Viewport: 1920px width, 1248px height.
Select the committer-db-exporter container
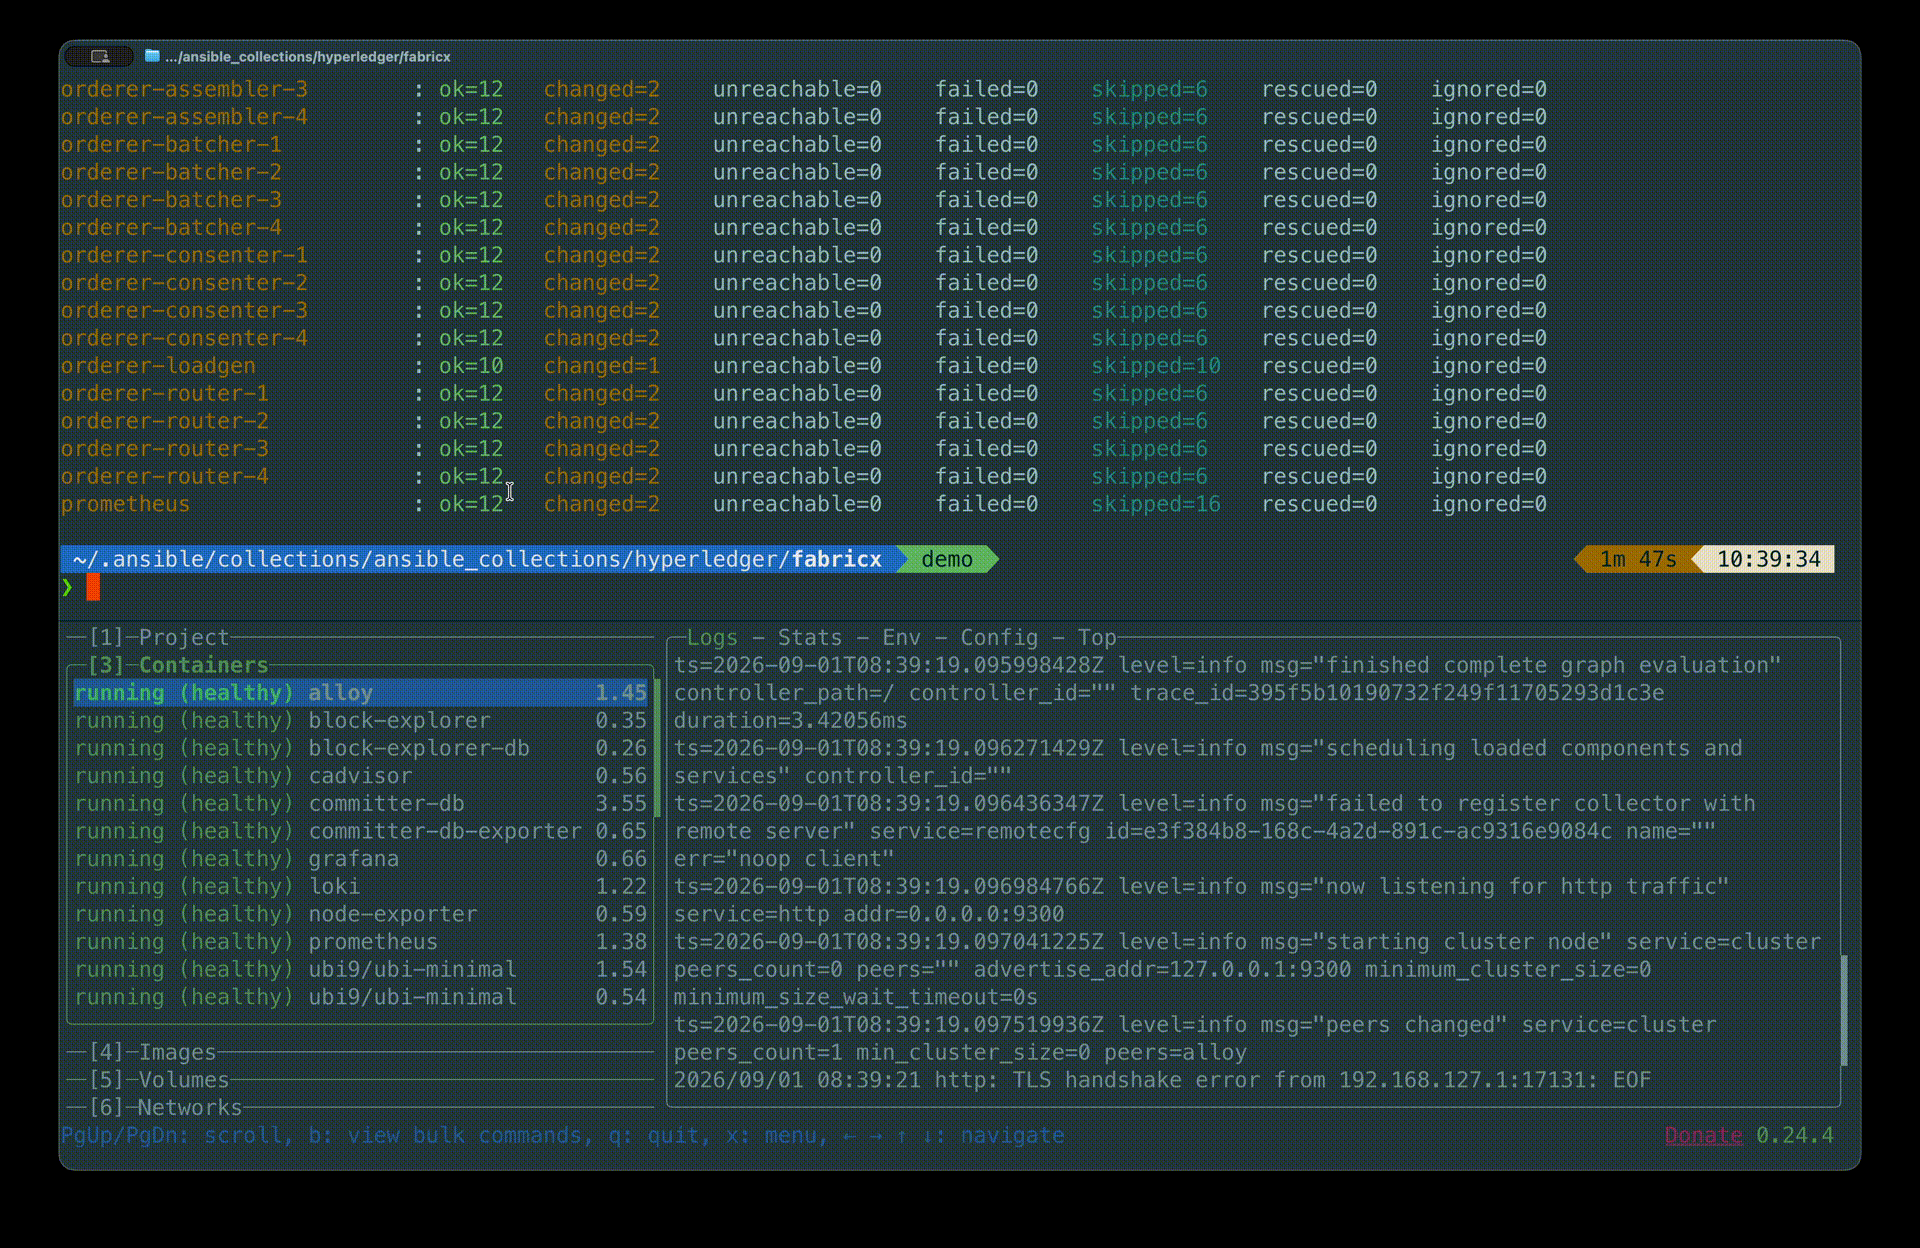(x=361, y=831)
